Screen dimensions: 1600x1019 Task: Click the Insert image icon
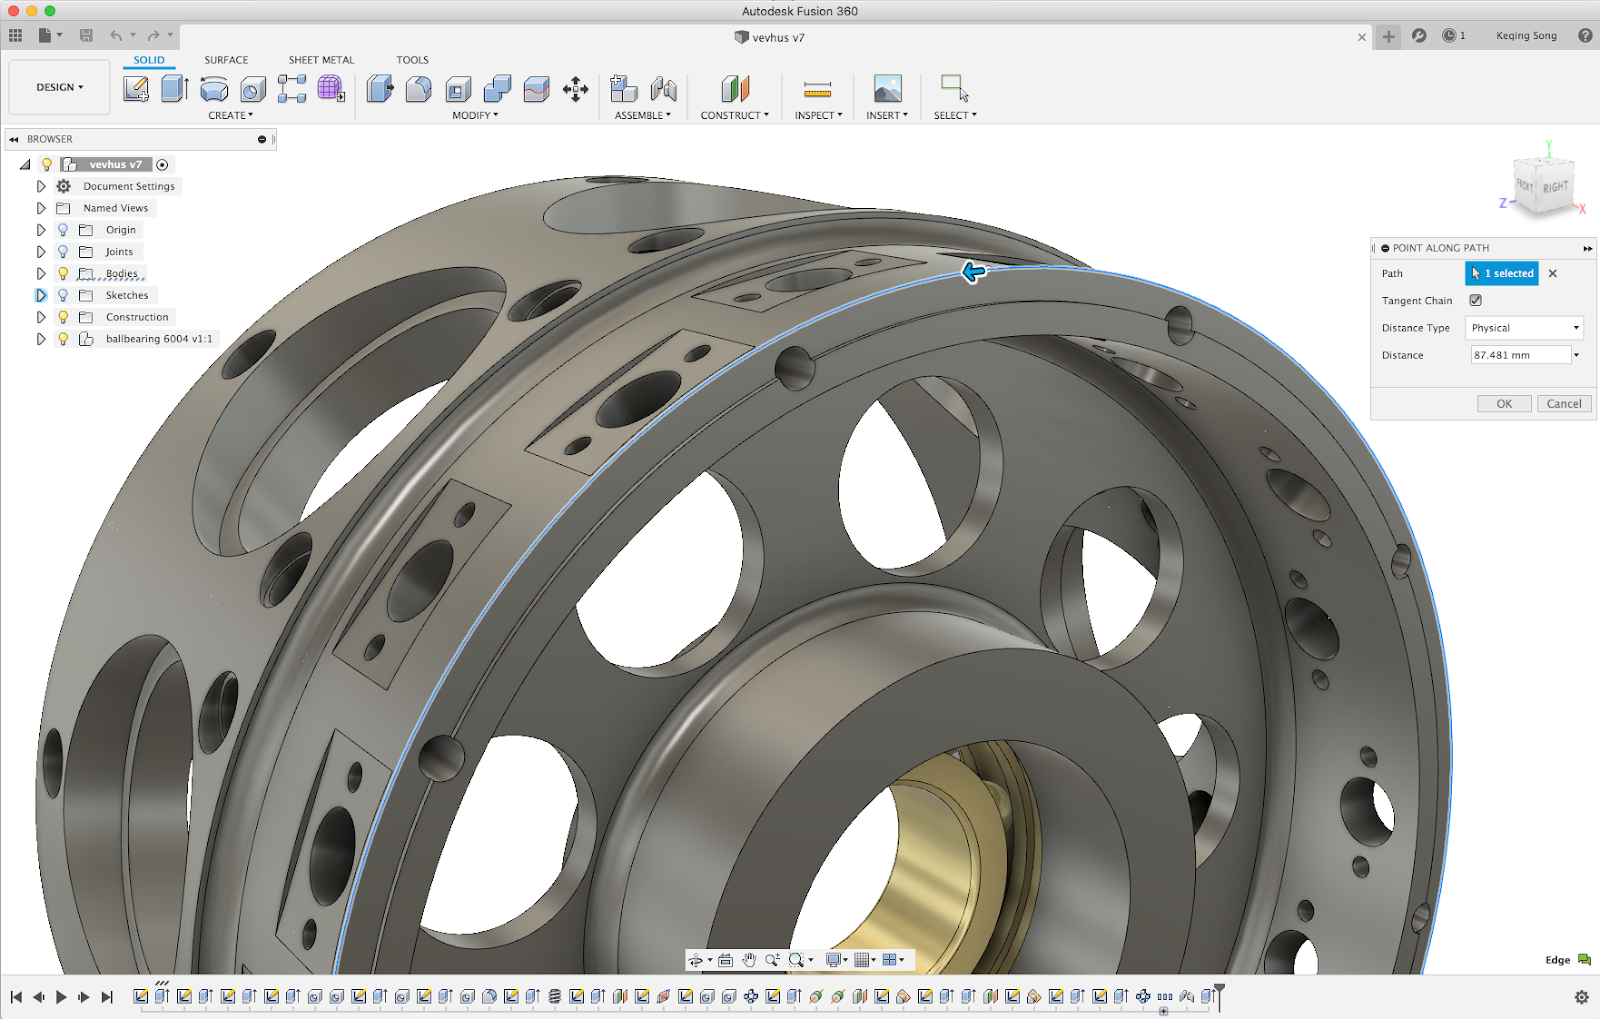(887, 89)
